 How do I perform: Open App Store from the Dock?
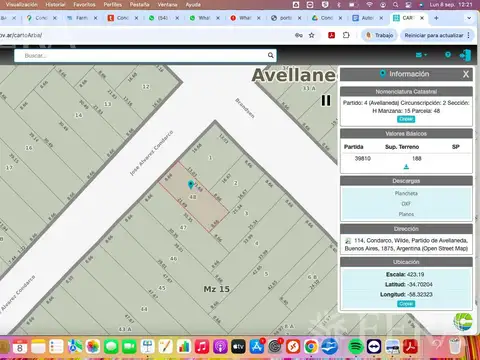(256, 347)
